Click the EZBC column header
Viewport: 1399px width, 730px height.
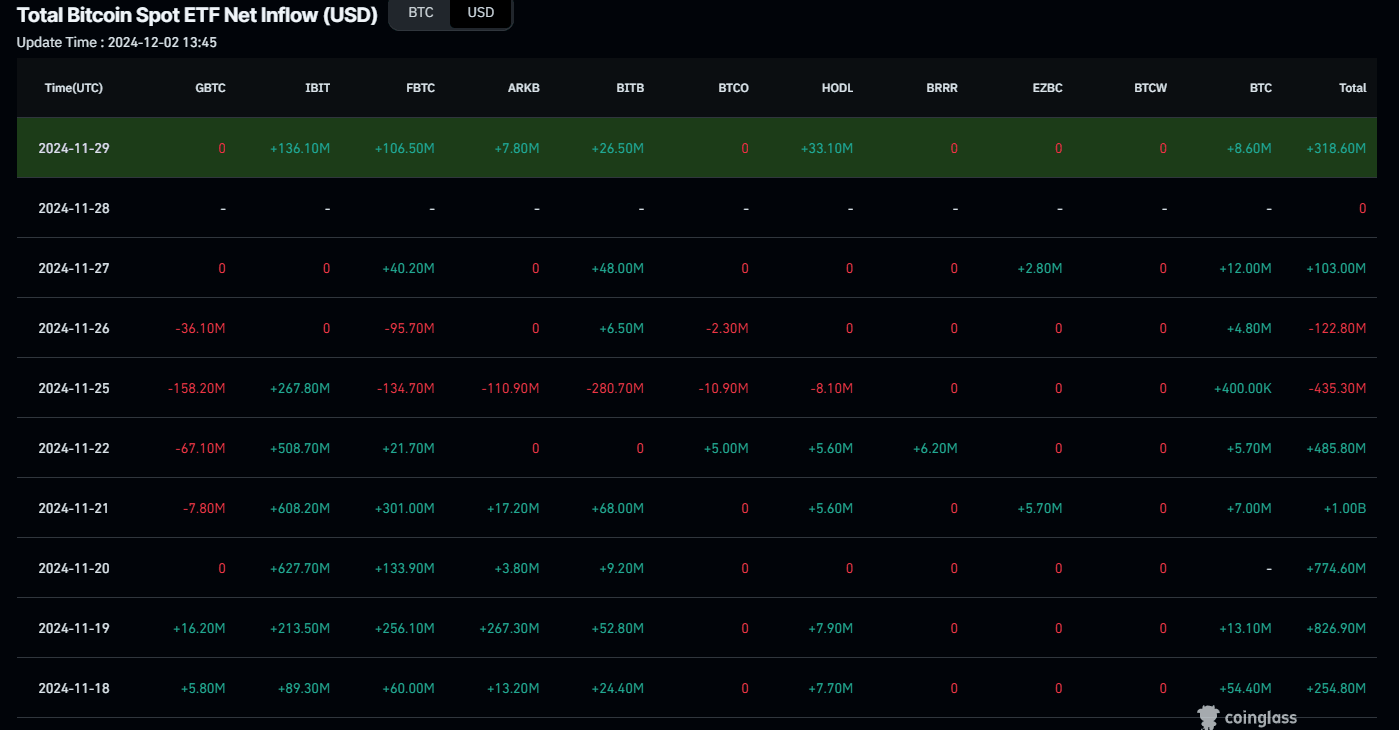tap(1047, 88)
